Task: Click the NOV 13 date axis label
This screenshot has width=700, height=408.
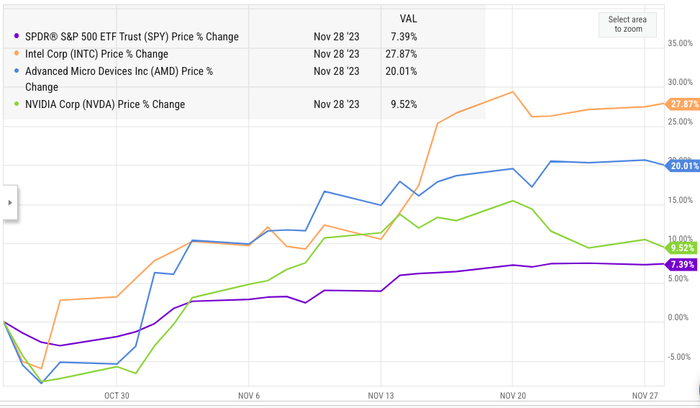Action: click(x=379, y=394)
